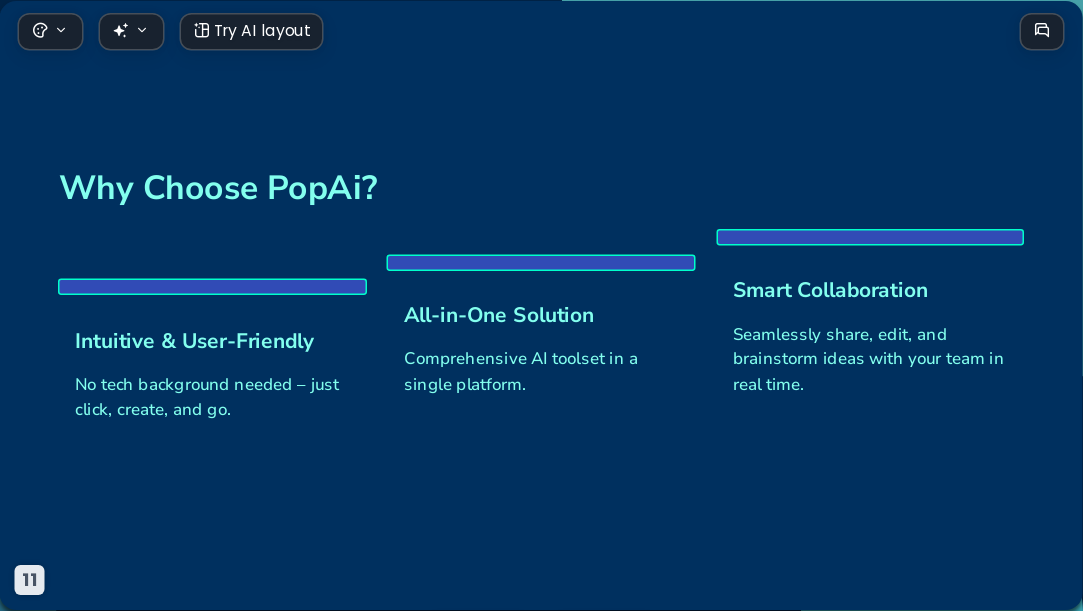Select the 'Why Choose PopAi?' heading
Image resolution: width=1083 pixels, height=611 pixels.
[218, 188]
